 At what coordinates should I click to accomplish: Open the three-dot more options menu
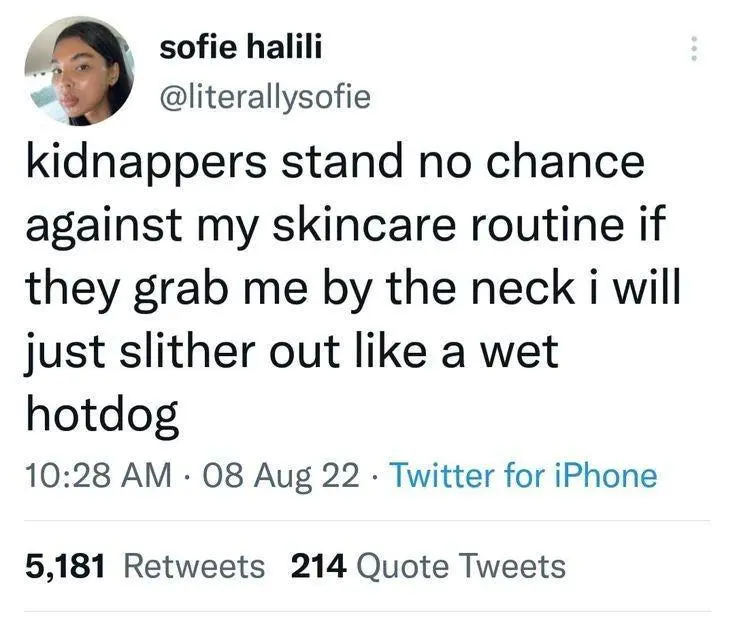[x=694, y=48]
